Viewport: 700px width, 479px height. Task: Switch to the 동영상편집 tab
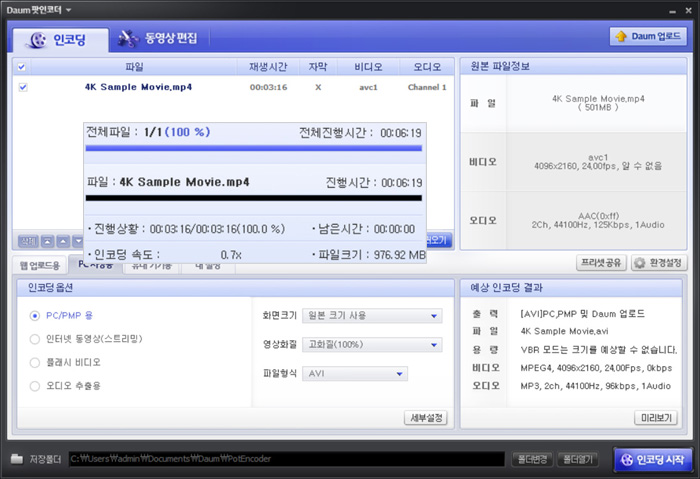coord(158,39)
